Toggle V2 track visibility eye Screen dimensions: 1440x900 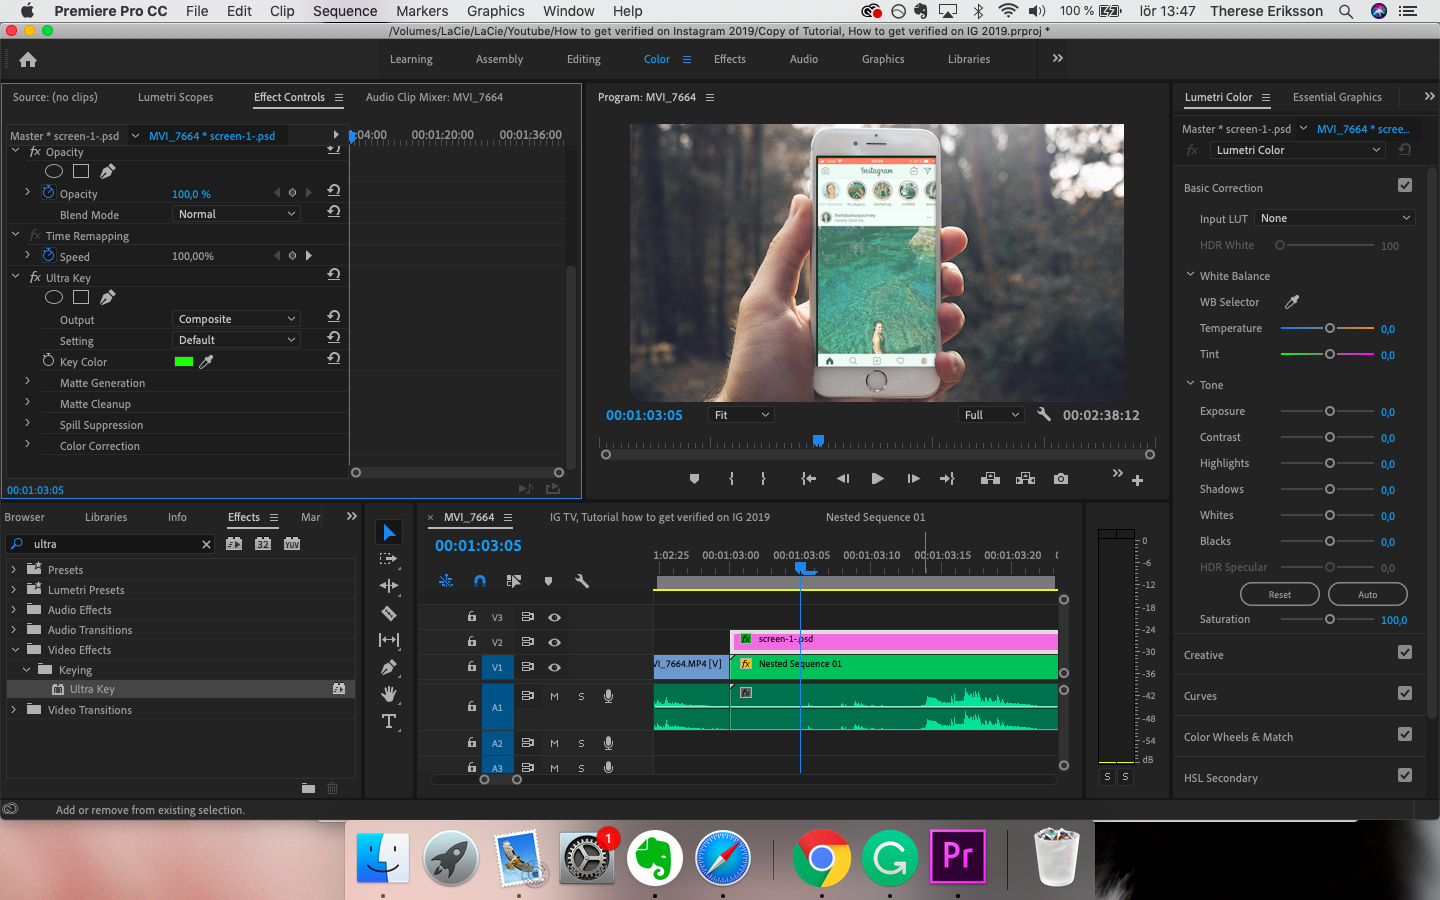[554, 642]
